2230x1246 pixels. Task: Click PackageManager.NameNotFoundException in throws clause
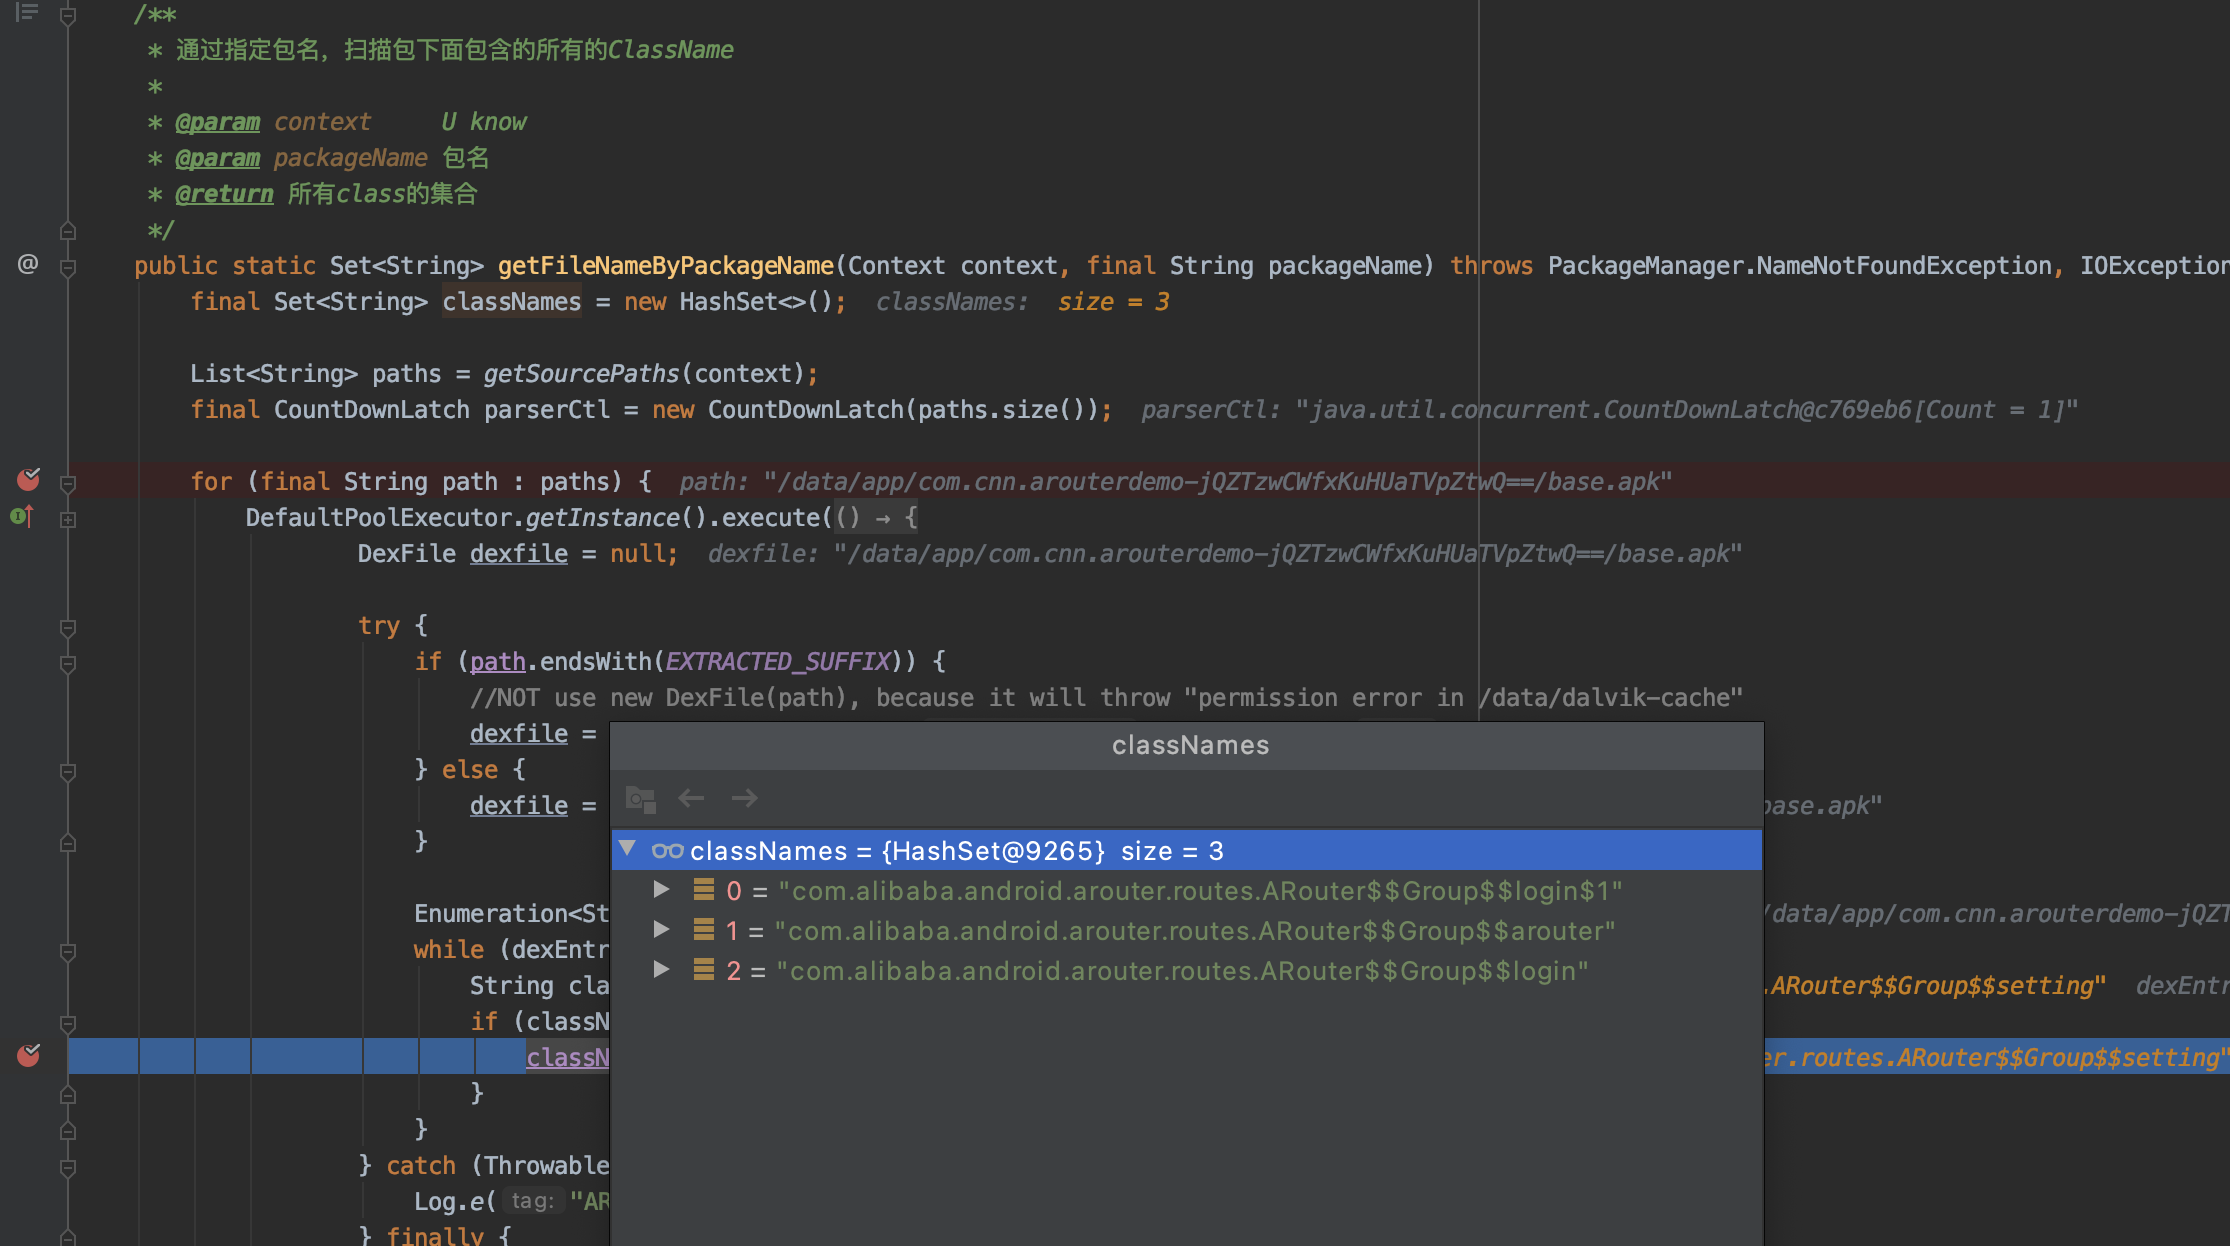click(1799, 266)
